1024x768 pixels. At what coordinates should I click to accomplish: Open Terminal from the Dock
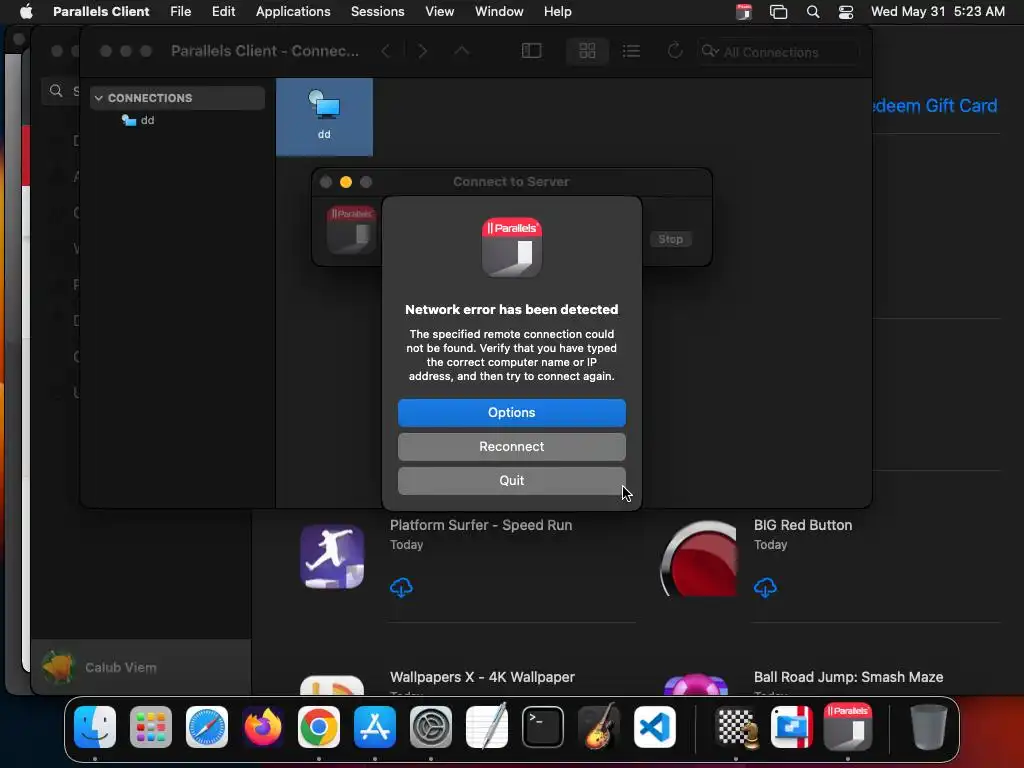(x=543, y=727)
